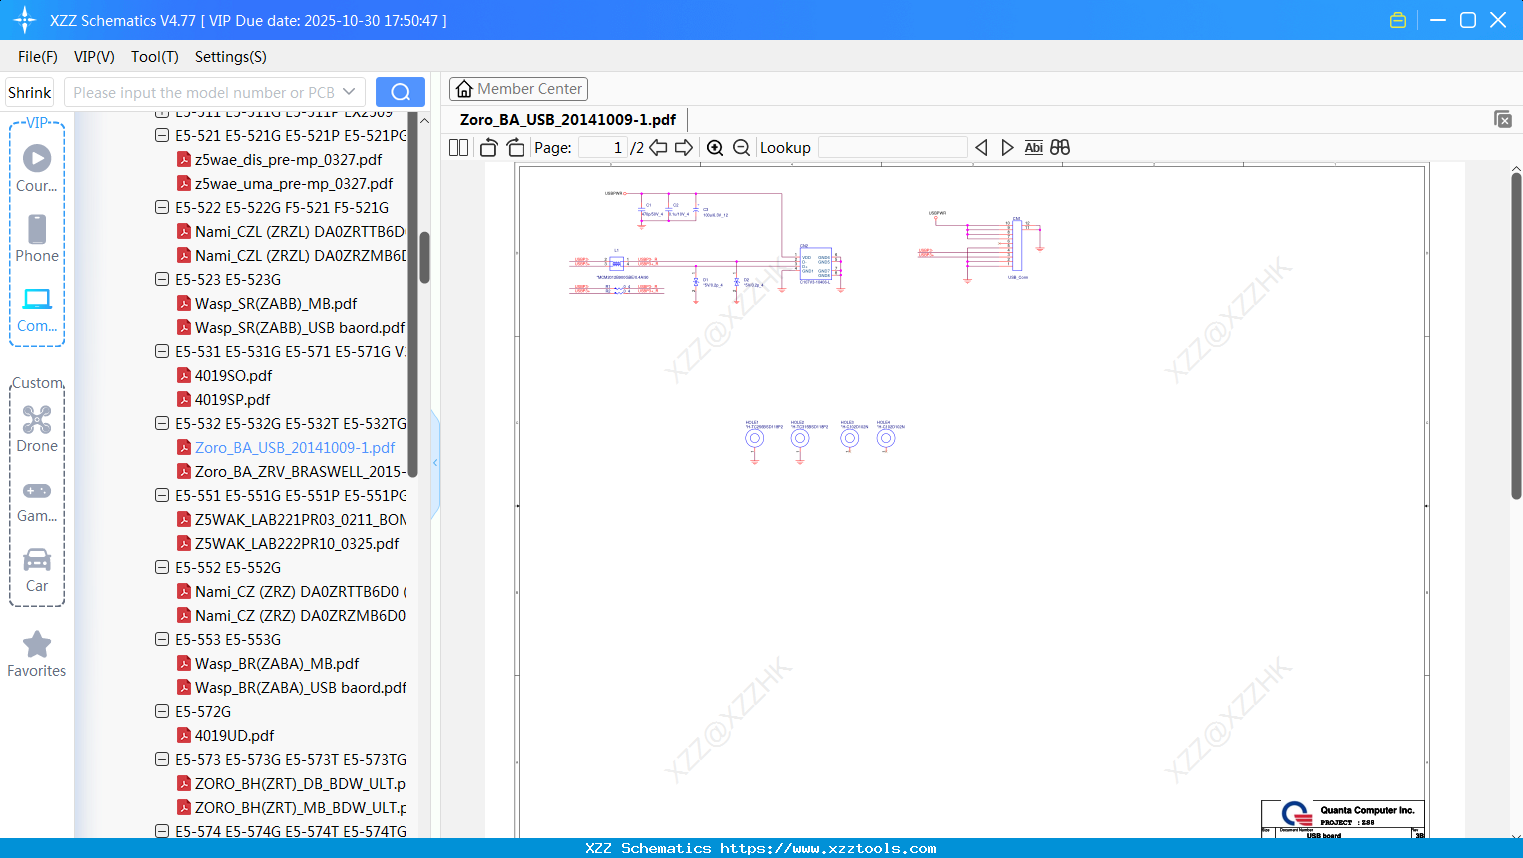Screen dimensions: 1523x858
Task: Rotate the page counterclockwise
Action: pos(489,148)
